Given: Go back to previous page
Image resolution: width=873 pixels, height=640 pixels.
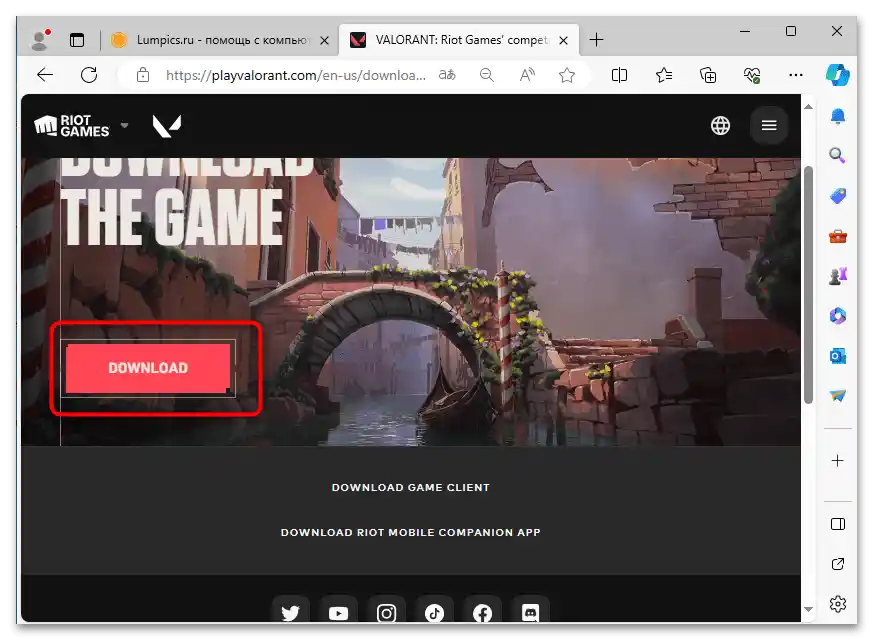Looking at the screenshot, I should [x=45, y=75].
